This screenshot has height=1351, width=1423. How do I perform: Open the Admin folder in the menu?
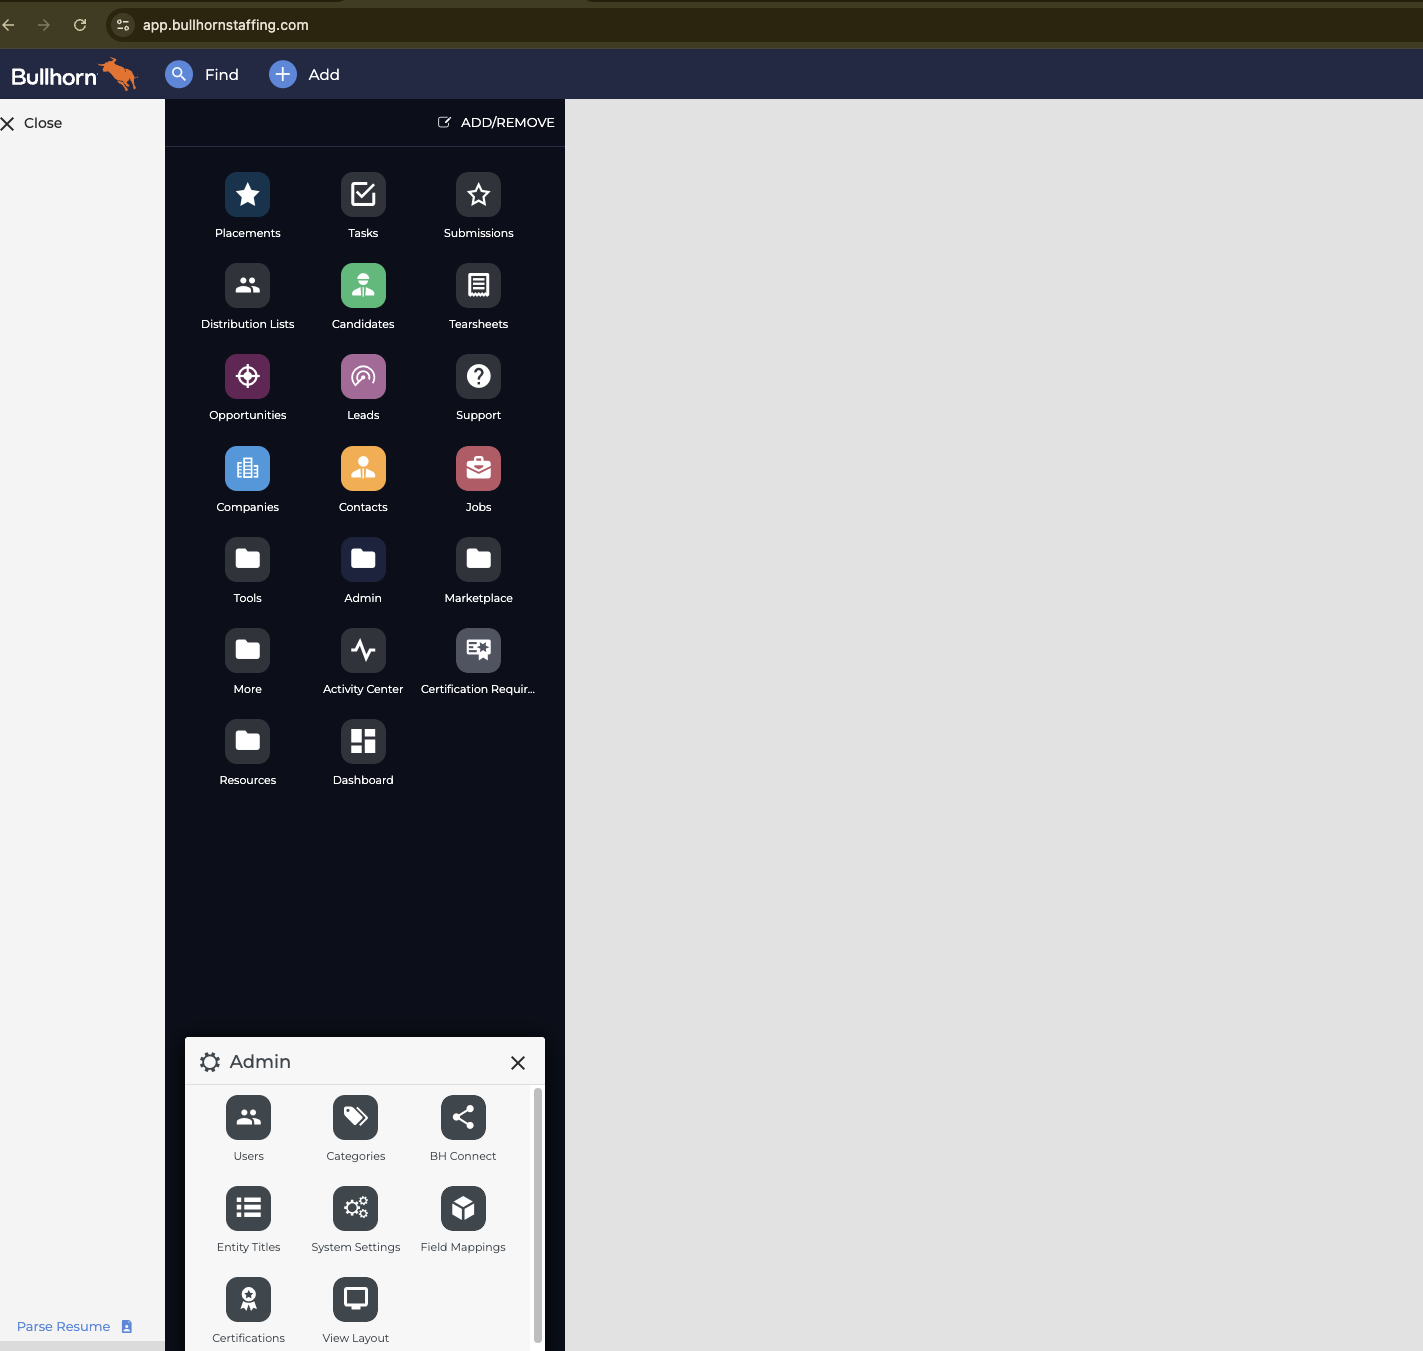pyautogui.click(x=363, y=560)
